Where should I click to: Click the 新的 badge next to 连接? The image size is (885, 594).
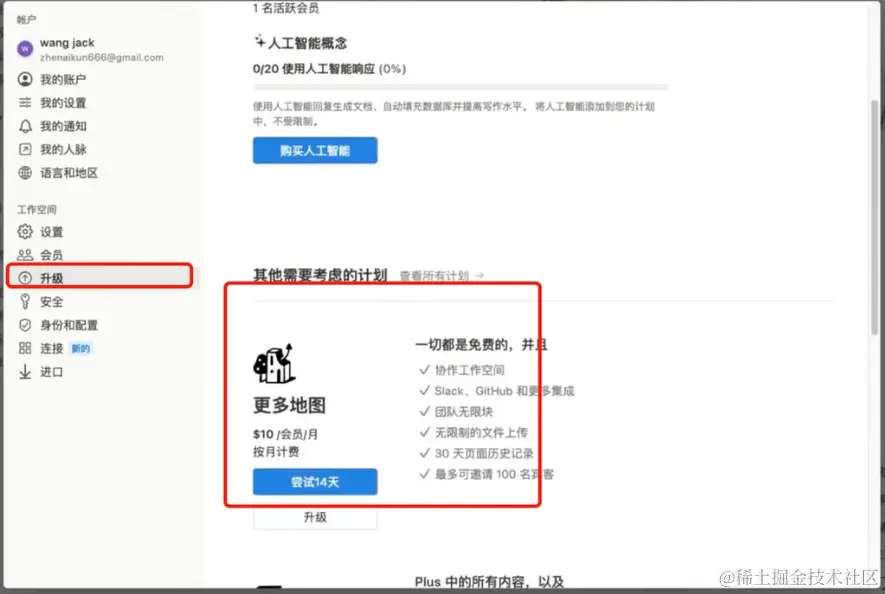(x=81, y=349)
